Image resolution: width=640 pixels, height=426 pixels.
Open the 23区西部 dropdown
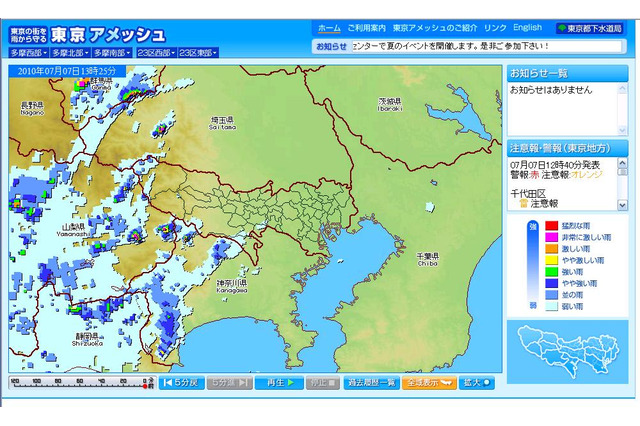(x=156, y=53)
